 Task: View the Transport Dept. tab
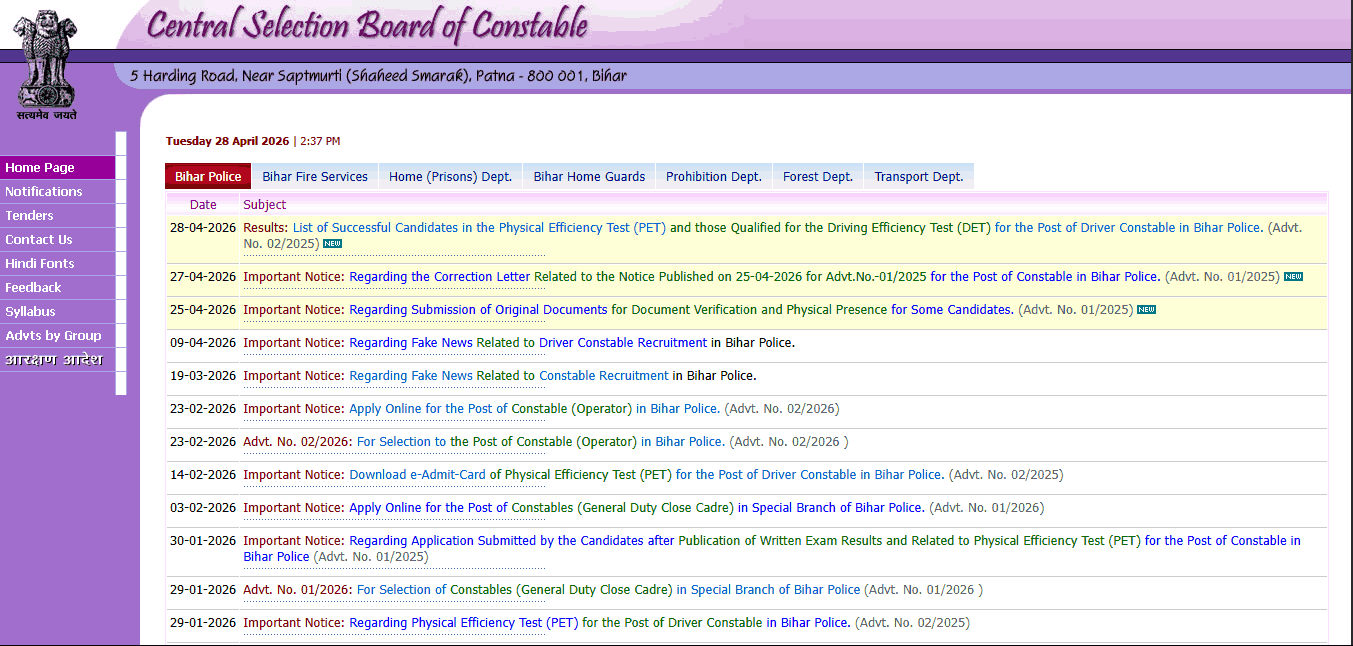click(917, 175)
